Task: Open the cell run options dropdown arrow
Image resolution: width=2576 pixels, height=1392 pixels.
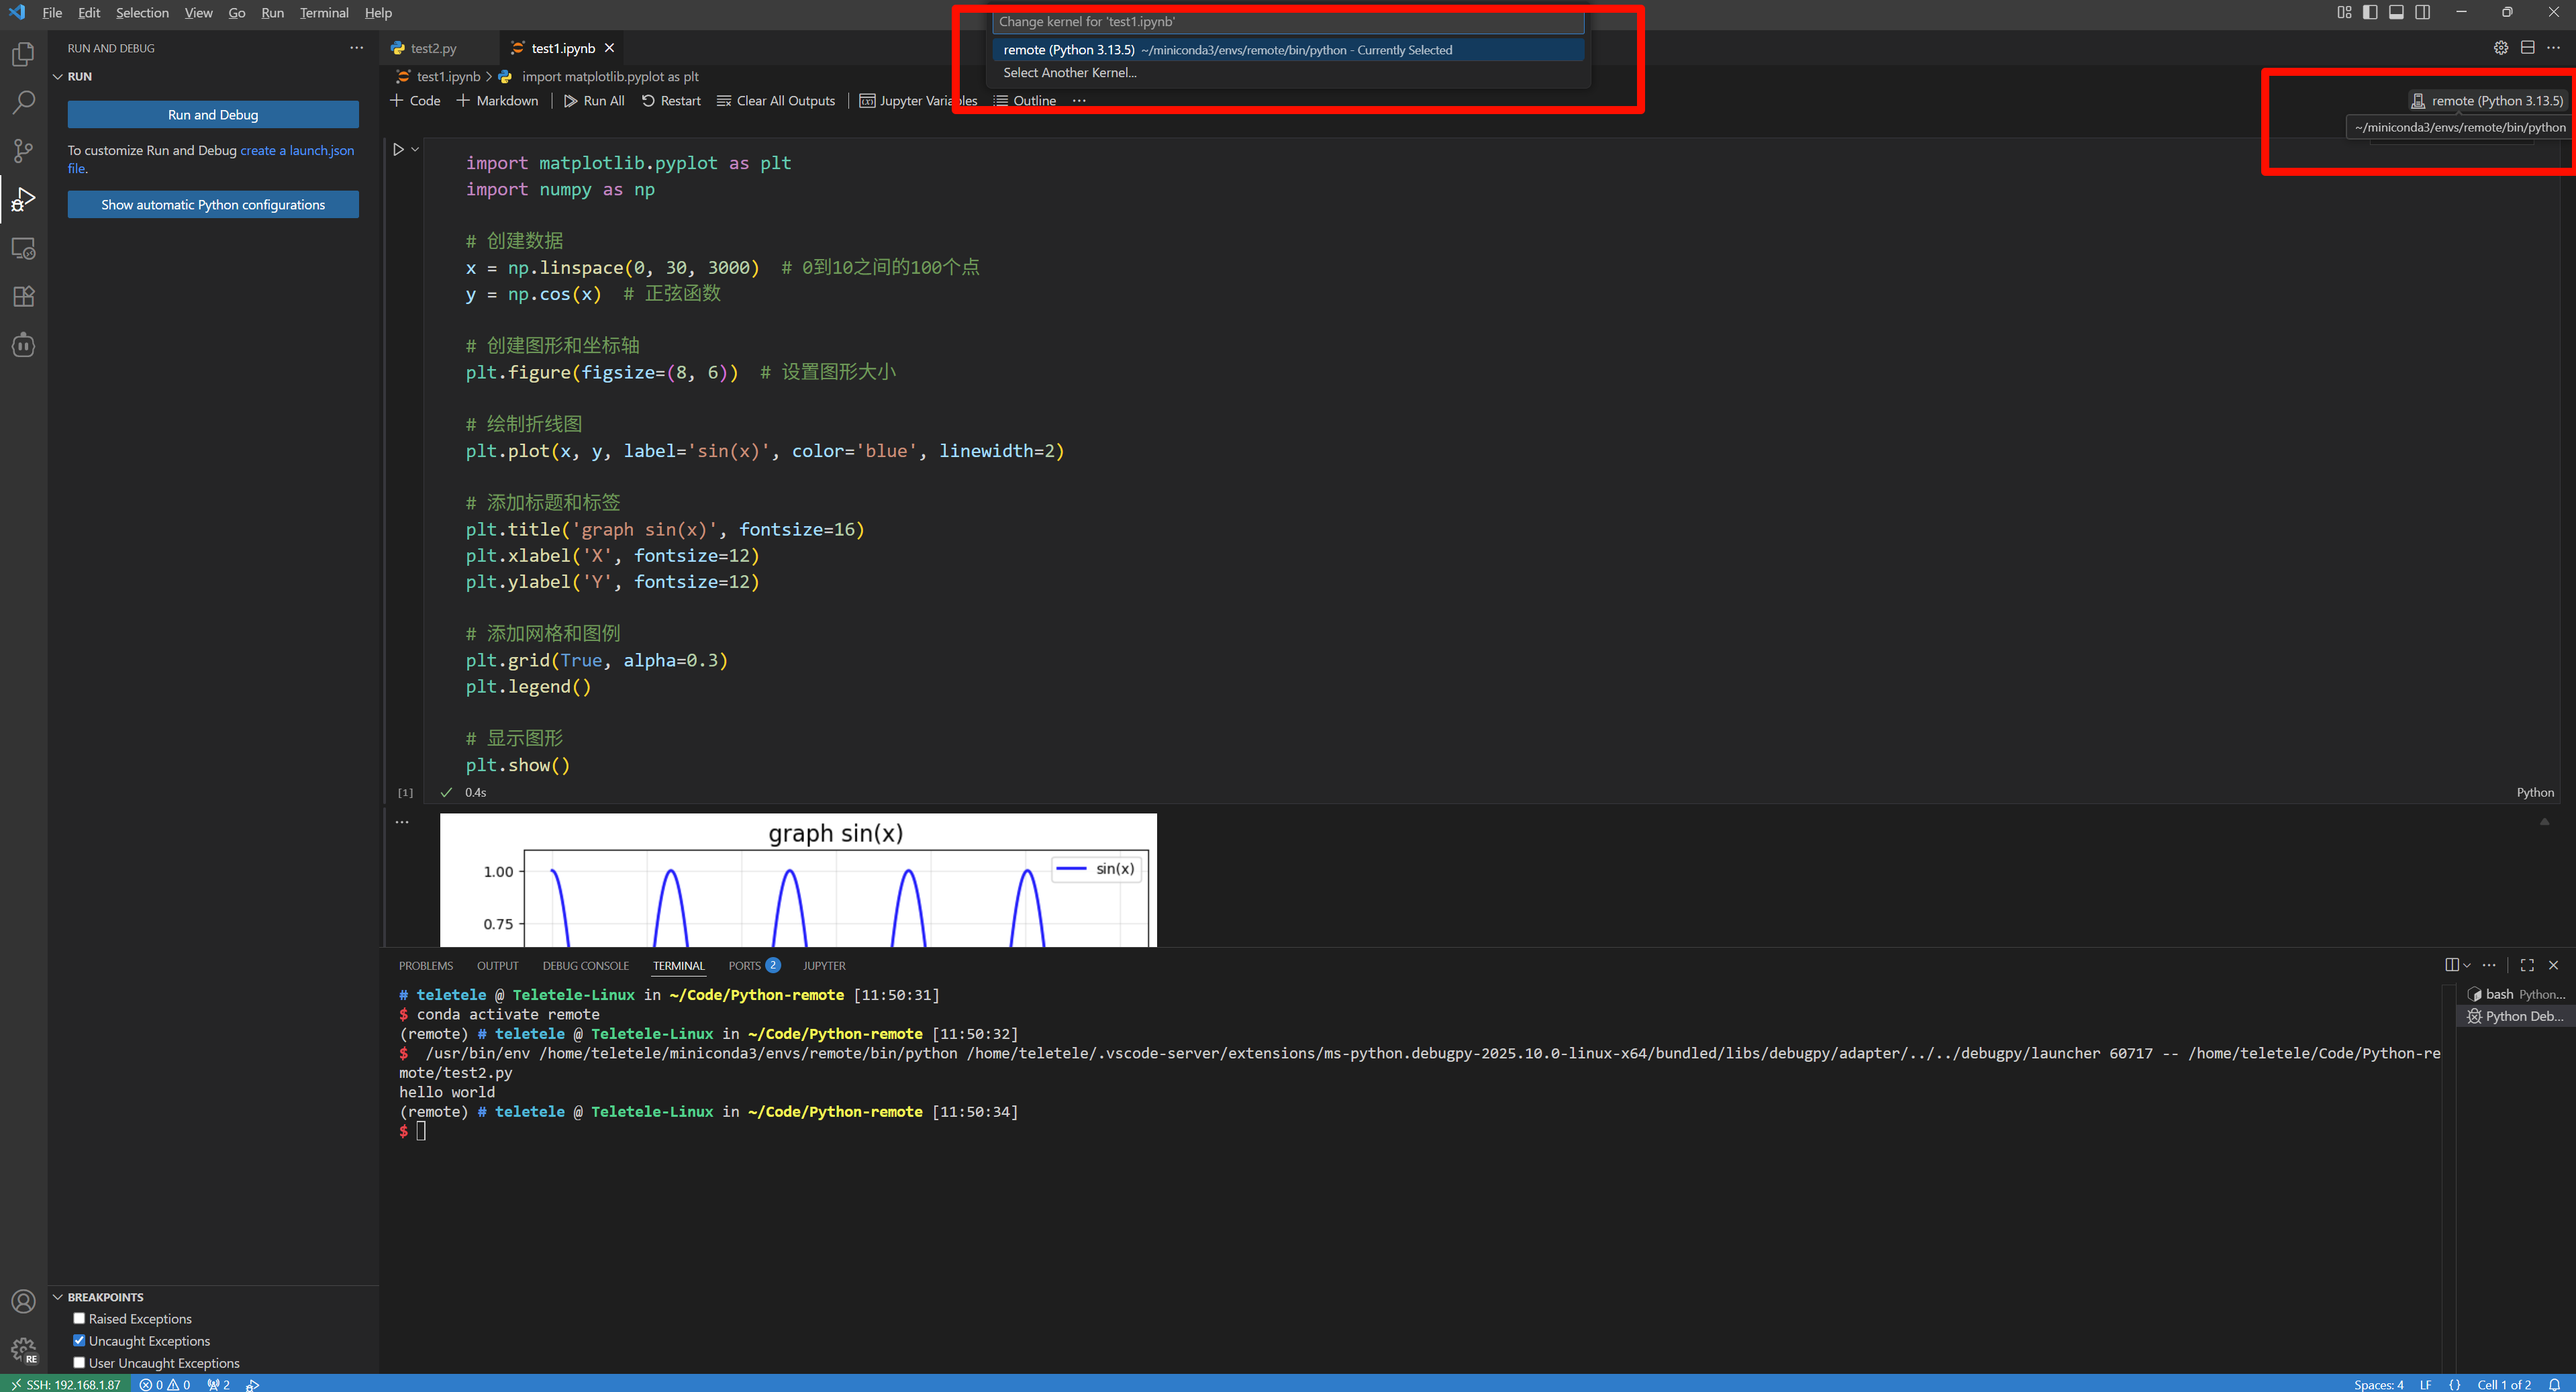Action: [x=415, y=149]
